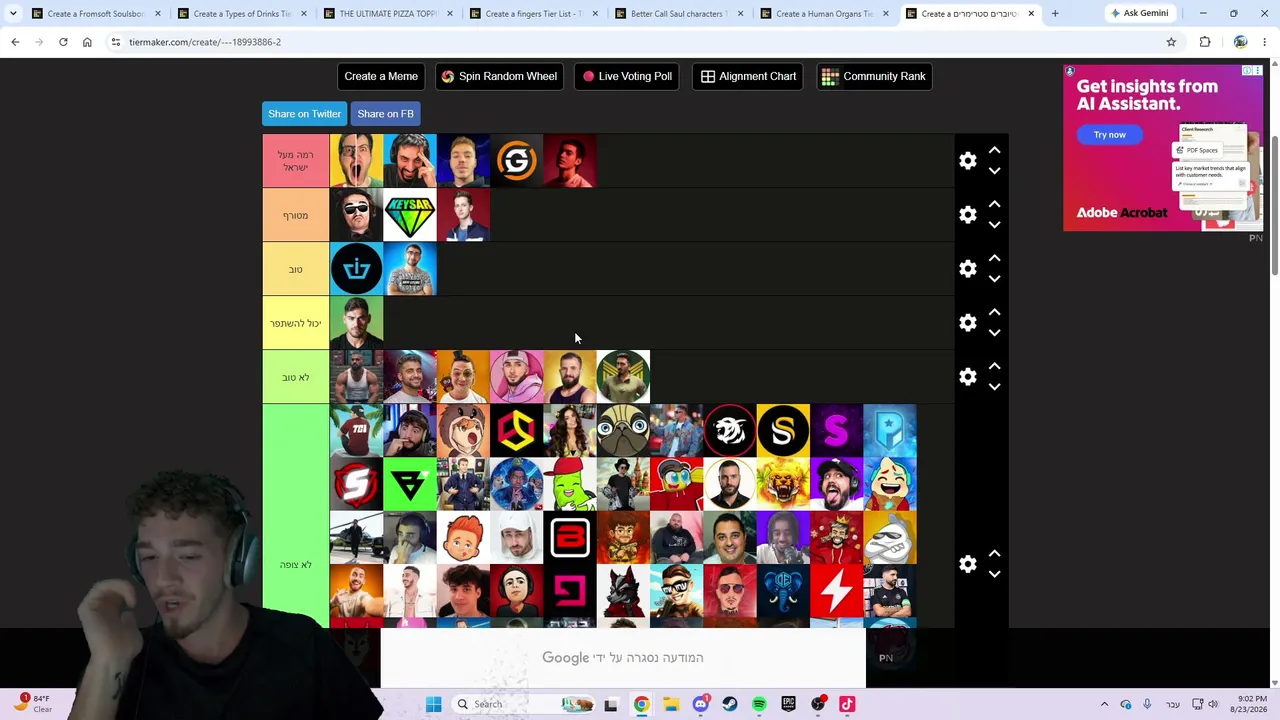Move the טוב tier down
The width and height of the screenshot is (1280, 720).
994,280
